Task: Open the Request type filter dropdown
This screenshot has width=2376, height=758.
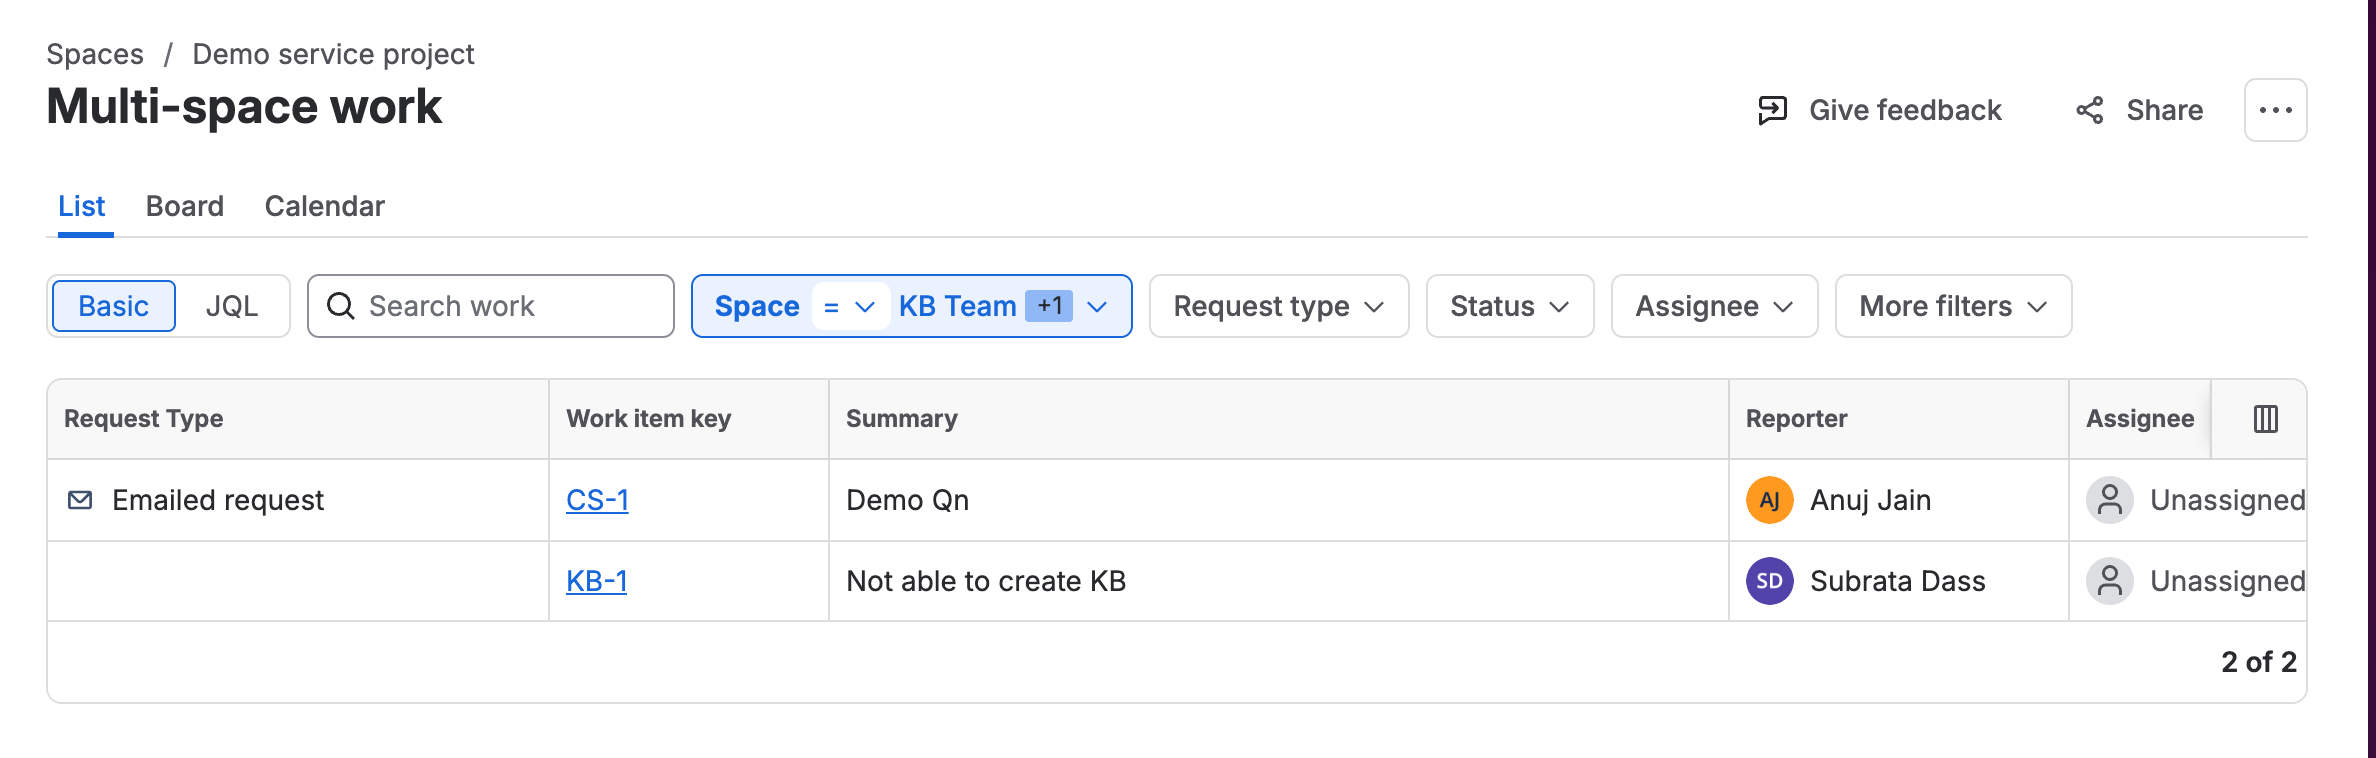Action: click(1279, 306)
